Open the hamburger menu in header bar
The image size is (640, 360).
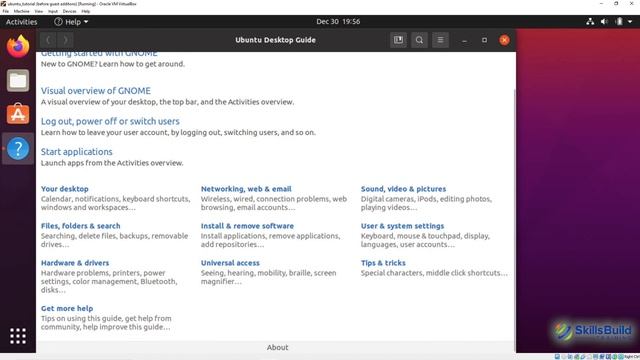tap(440, 40)
